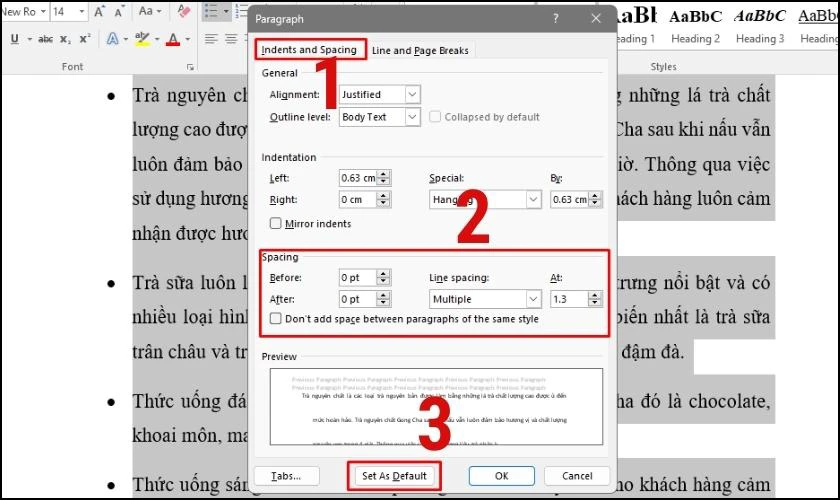Click the Bullets list icon
Viewport: 840px width, 500px height.
(212, 11)
